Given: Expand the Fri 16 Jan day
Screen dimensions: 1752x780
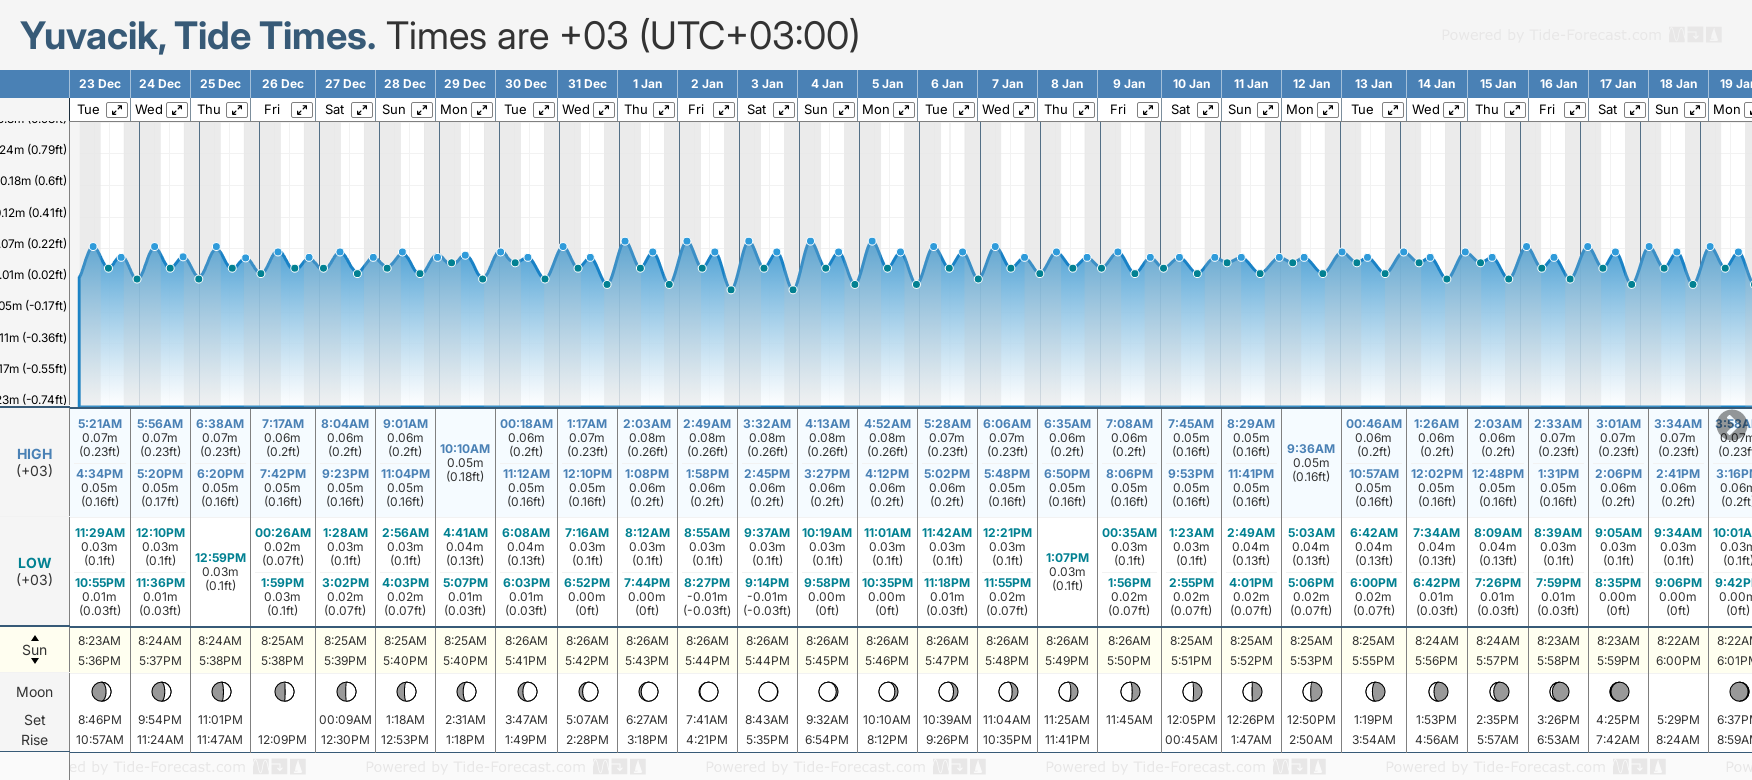Looking at the screenshot, I should (1574, 110).
